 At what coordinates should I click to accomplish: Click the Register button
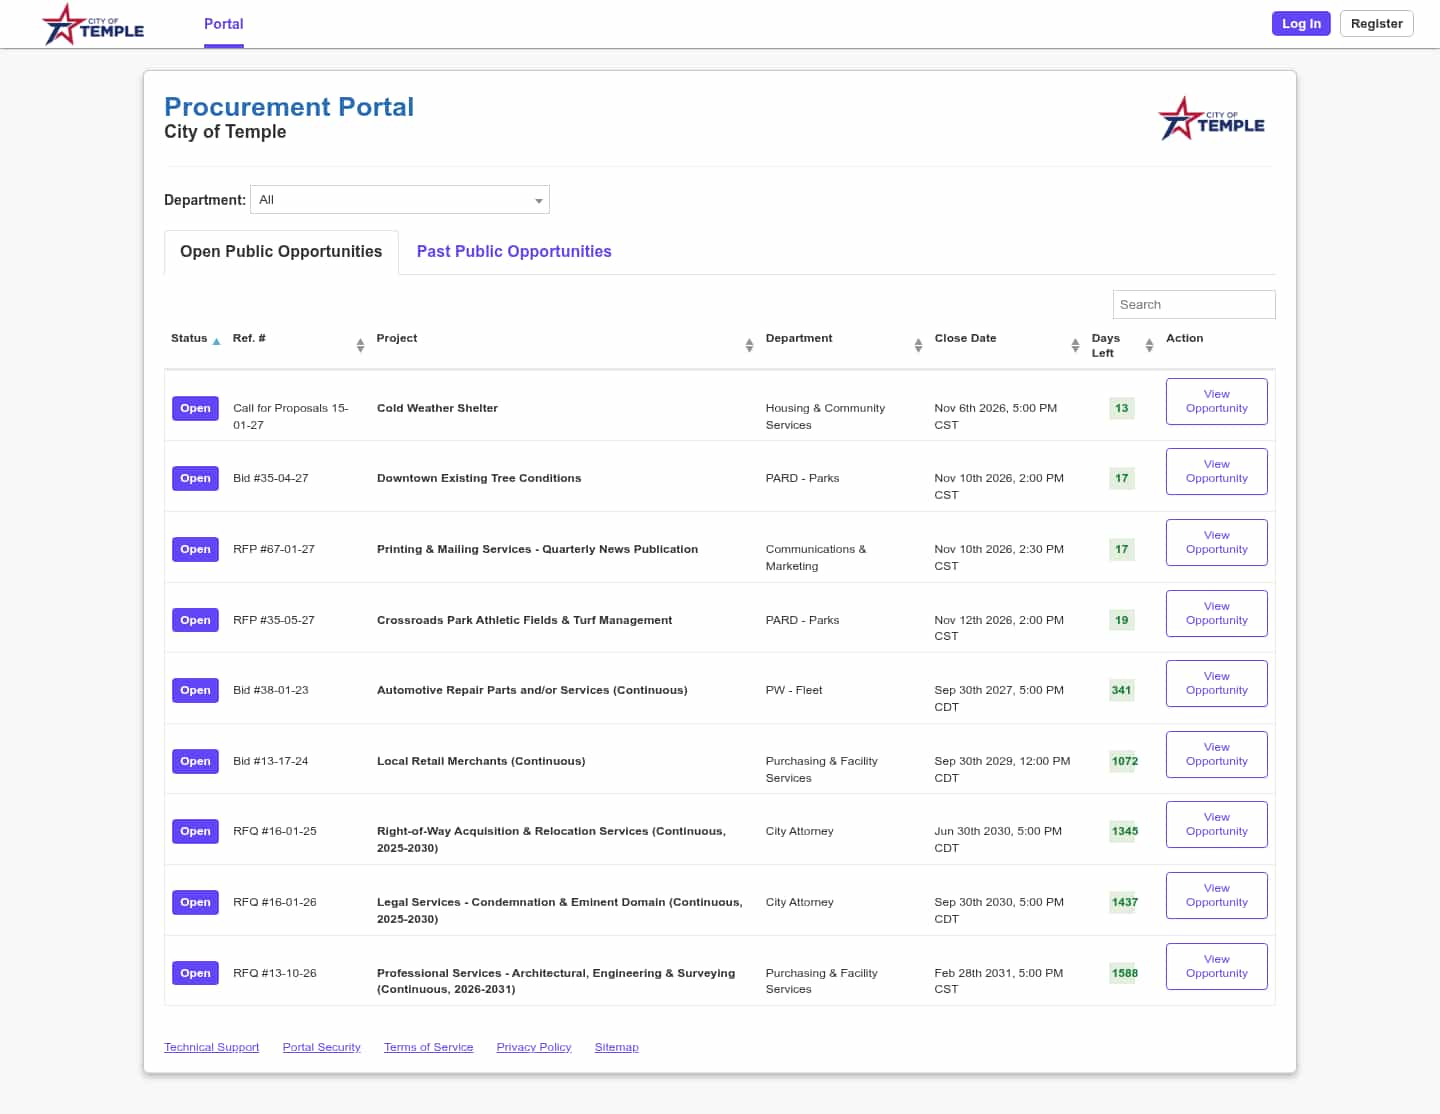1376,24
